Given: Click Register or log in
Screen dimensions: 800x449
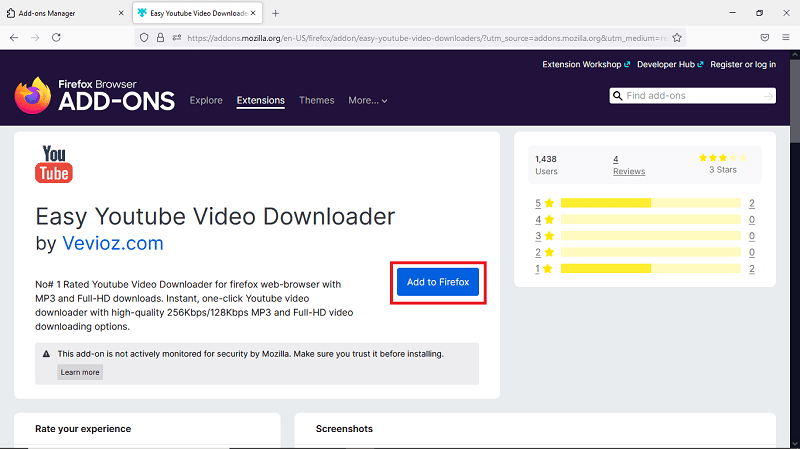Looking at the screenshot, I should point(743,64).
